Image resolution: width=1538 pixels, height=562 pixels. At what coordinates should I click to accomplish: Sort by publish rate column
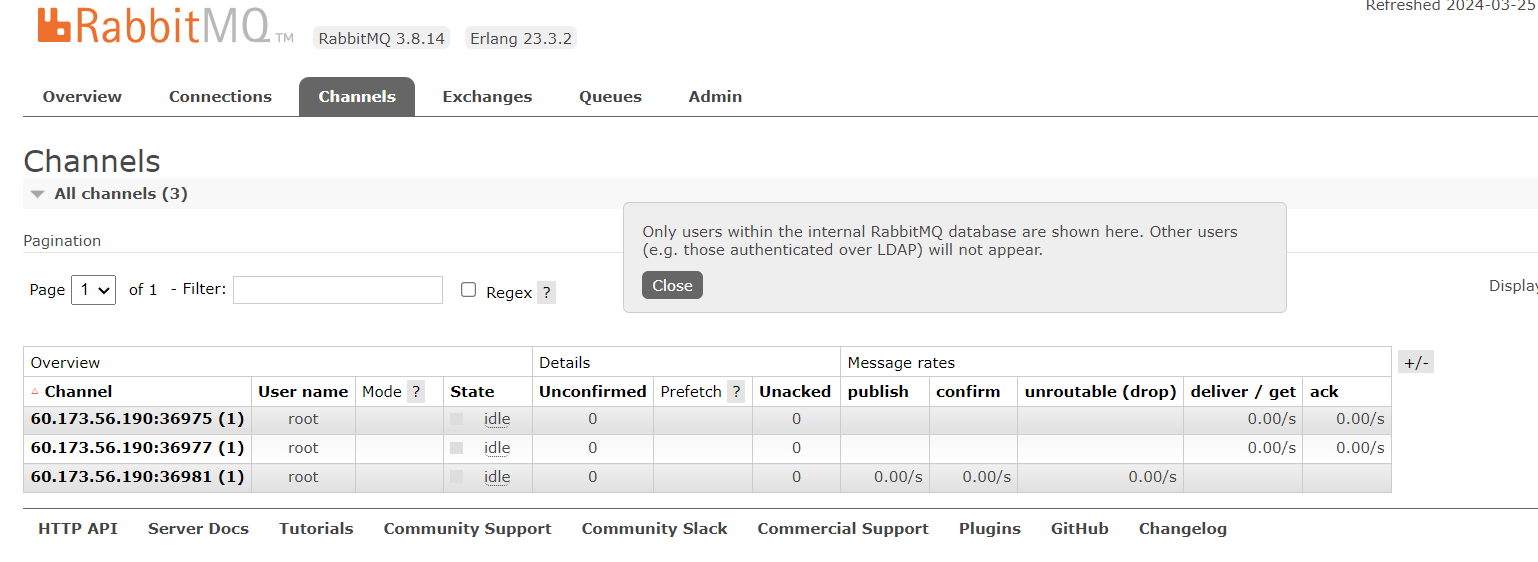[x=878, y=392]
